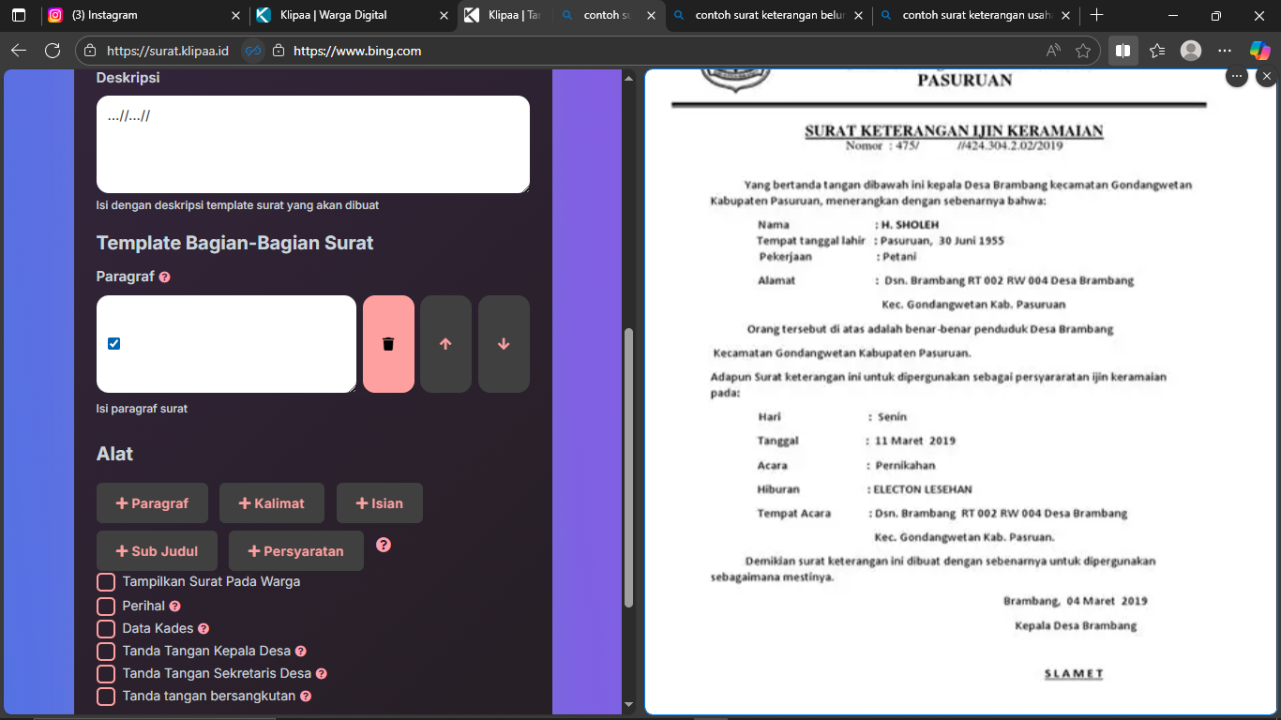Enable Tampilkan Surat Pada Warga checkbox

click(106, 582)
